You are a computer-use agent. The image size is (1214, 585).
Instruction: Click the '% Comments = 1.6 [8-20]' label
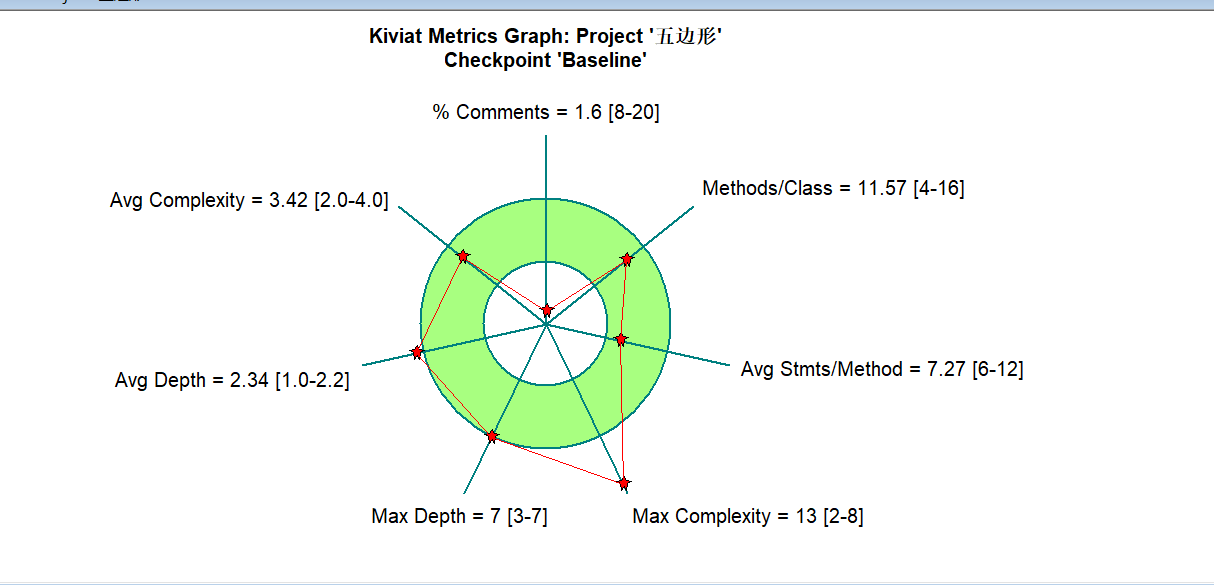pos(546,112)
